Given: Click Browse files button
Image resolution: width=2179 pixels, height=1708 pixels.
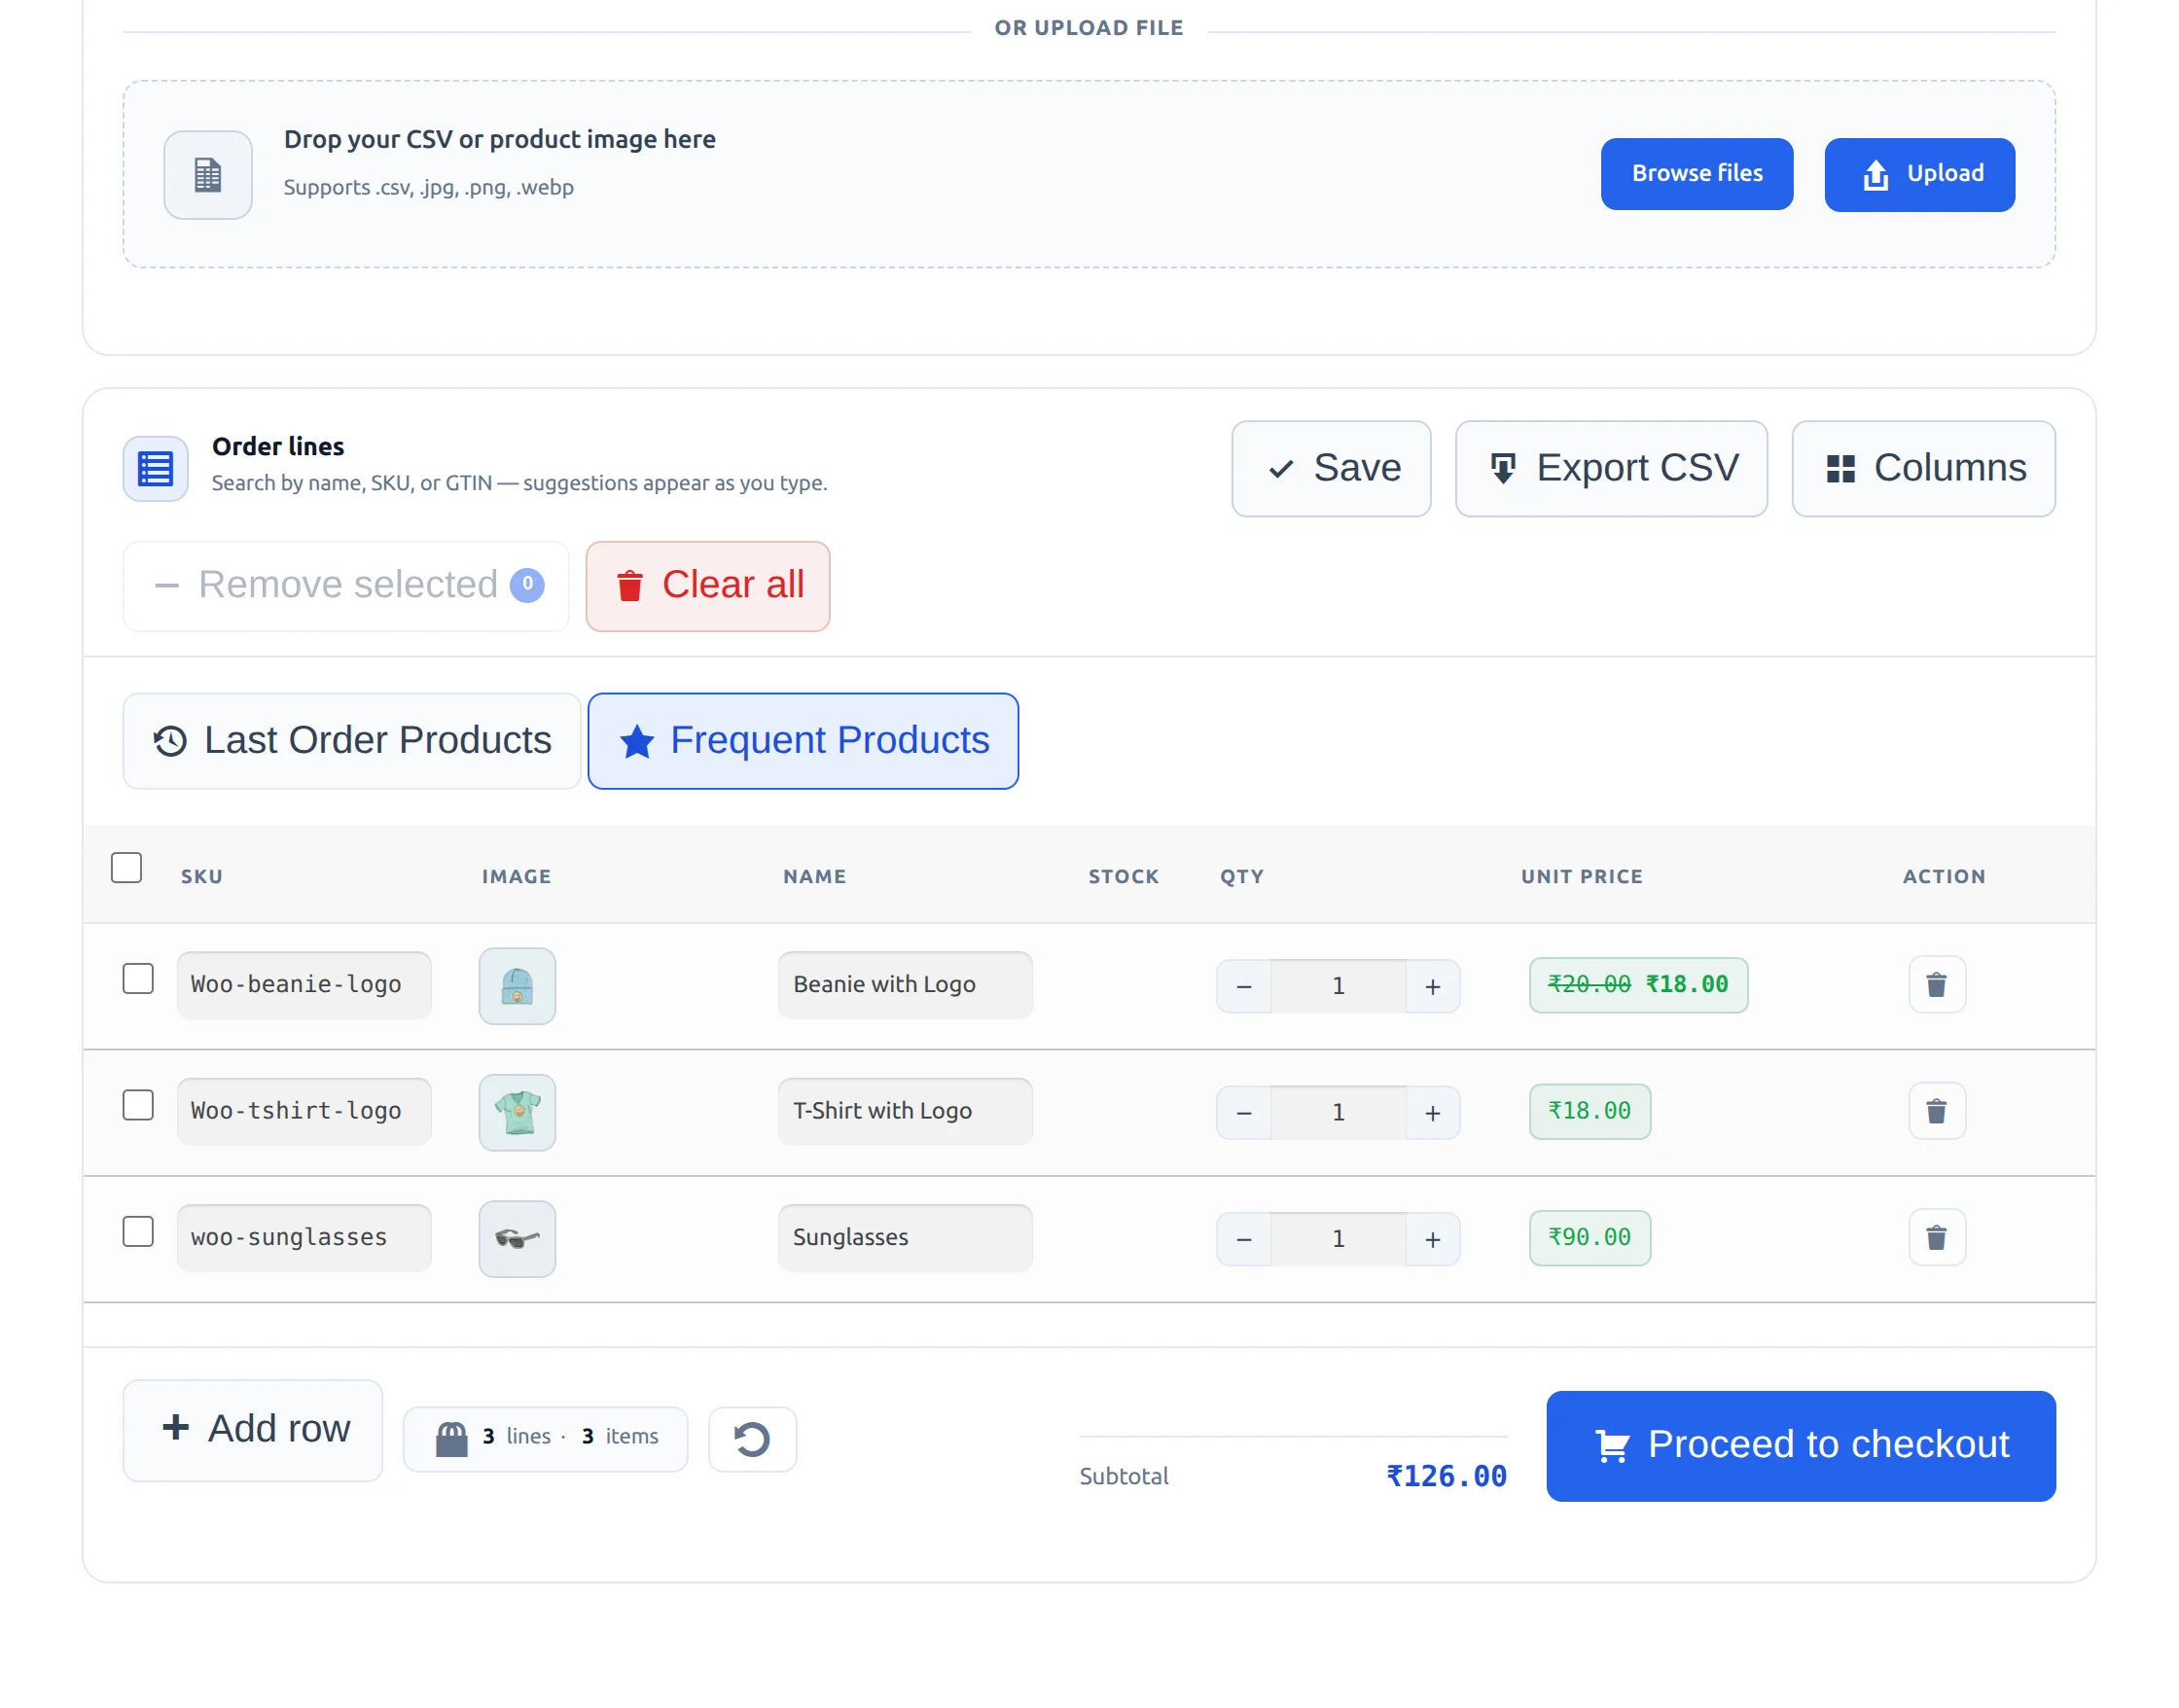Looking at the screenshot, I should point(1696,174).
